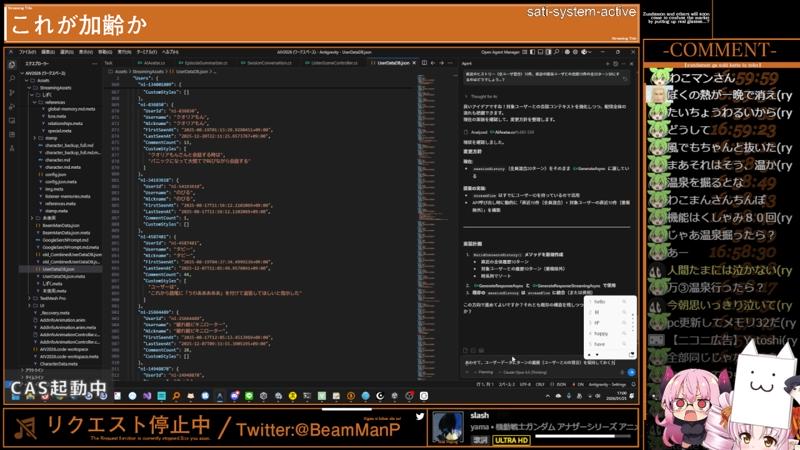Open Source Control in the activity bar

point(12,92)
